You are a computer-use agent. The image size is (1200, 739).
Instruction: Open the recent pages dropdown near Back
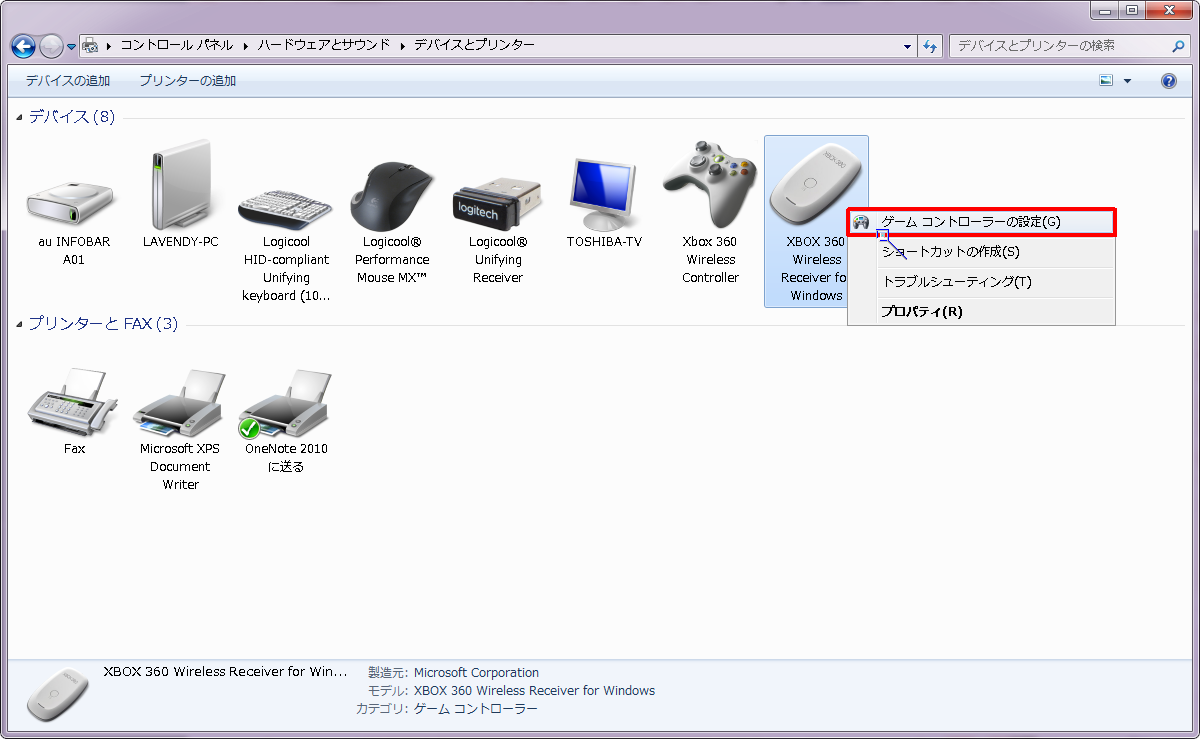(x=72, y=47)
